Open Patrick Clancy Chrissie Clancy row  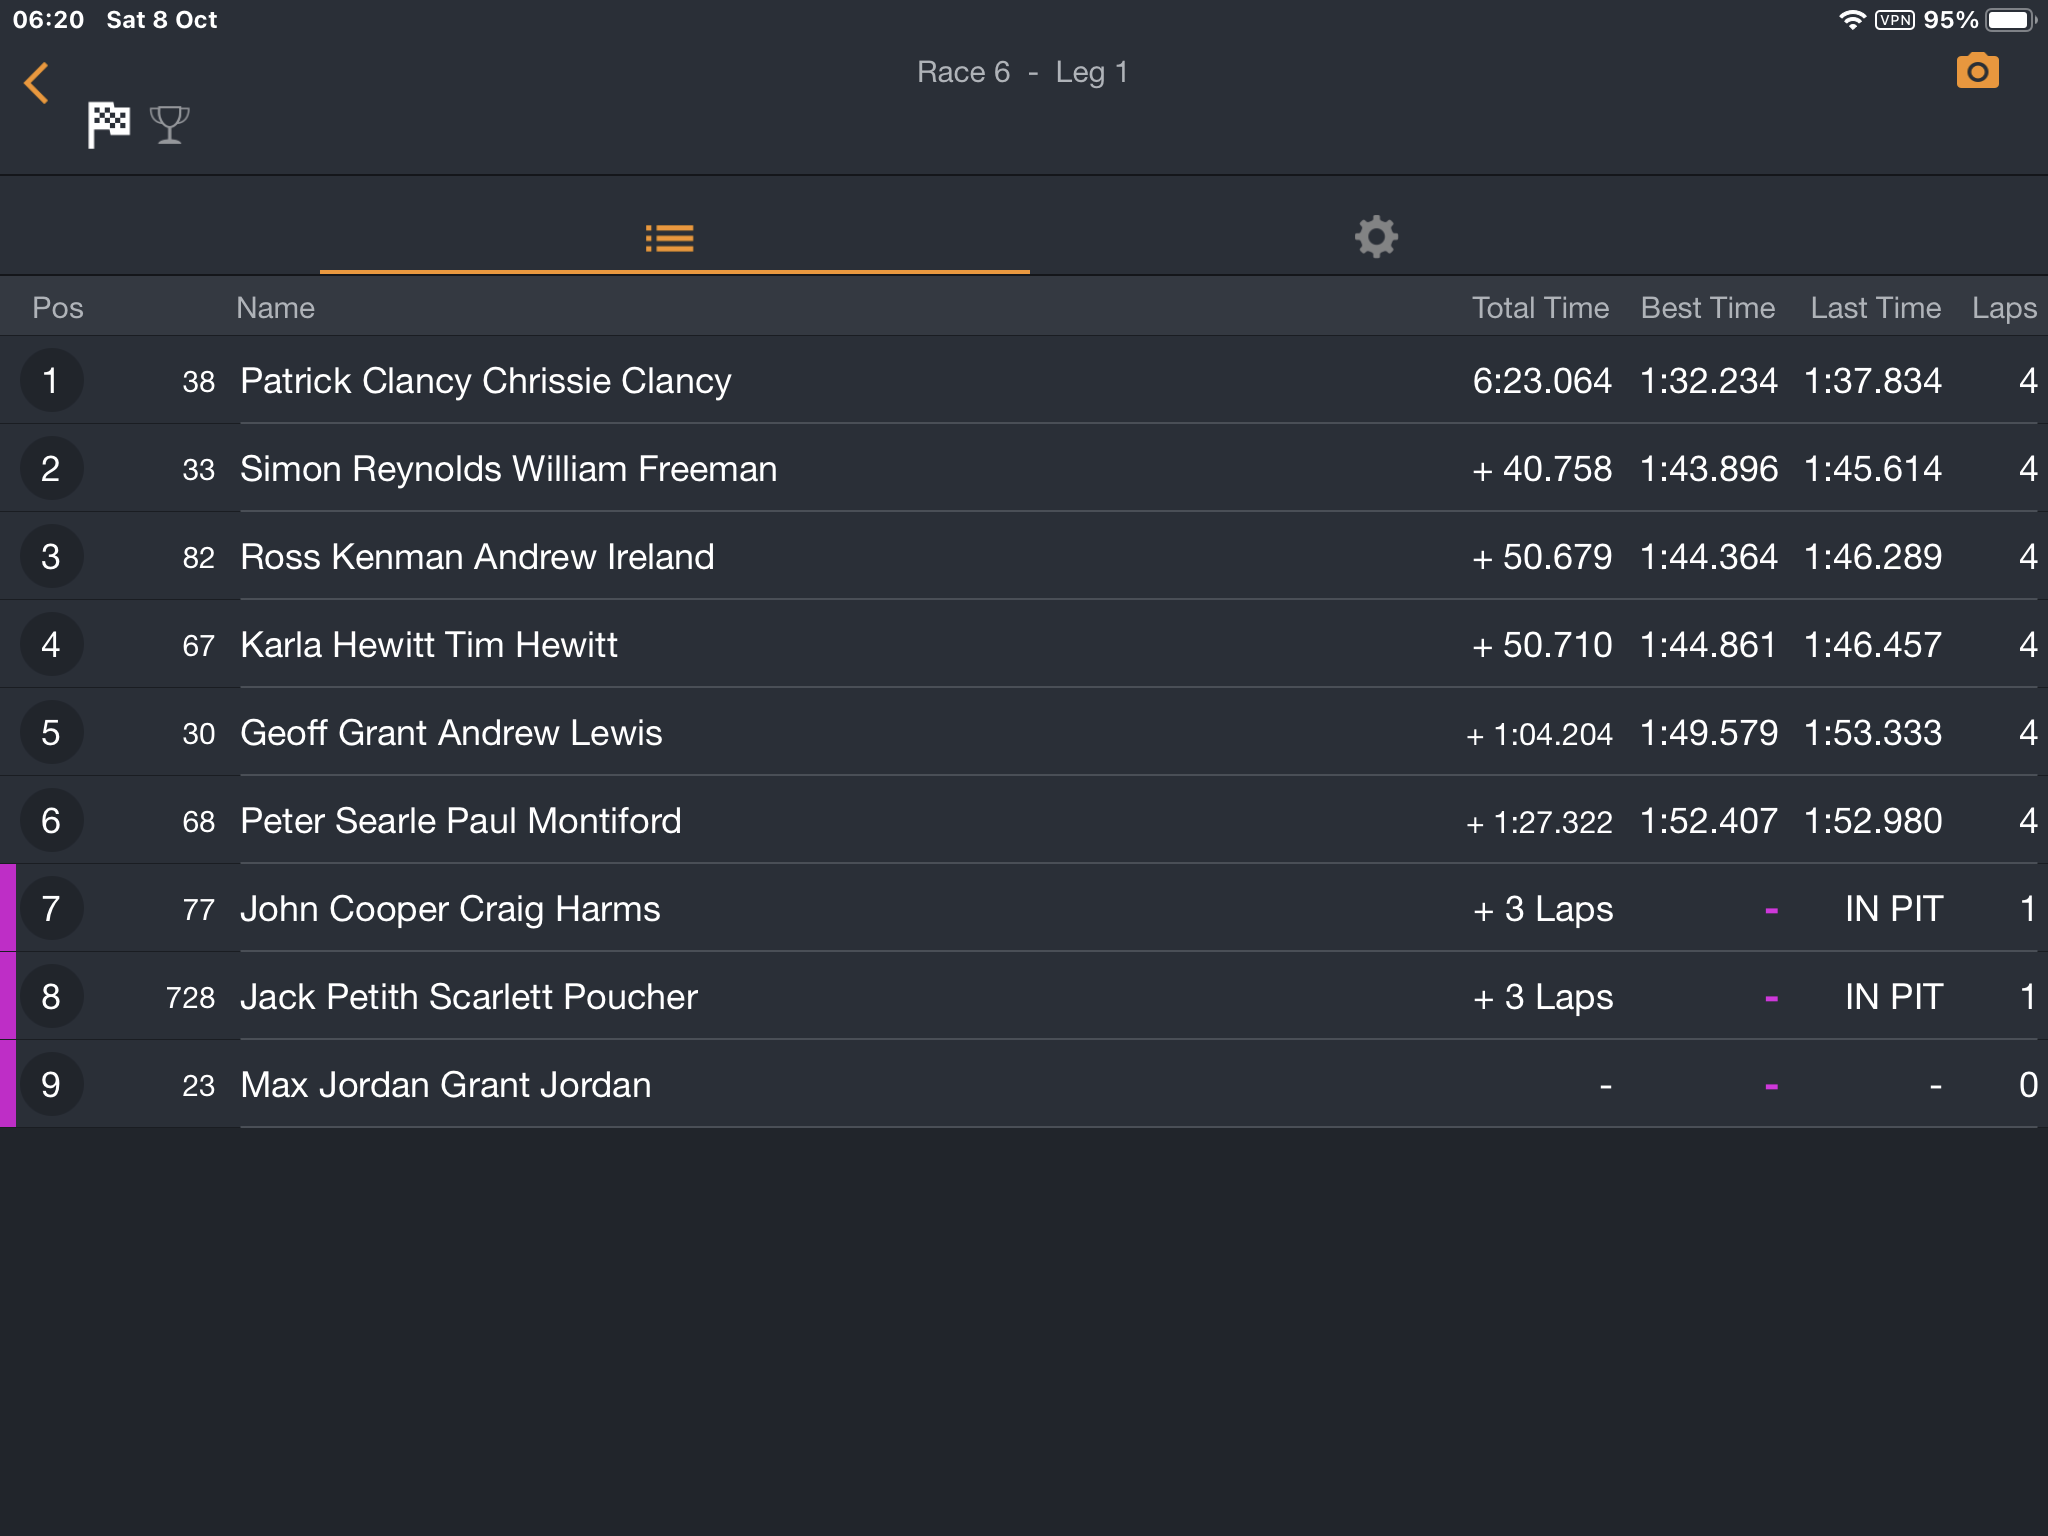1024,380
